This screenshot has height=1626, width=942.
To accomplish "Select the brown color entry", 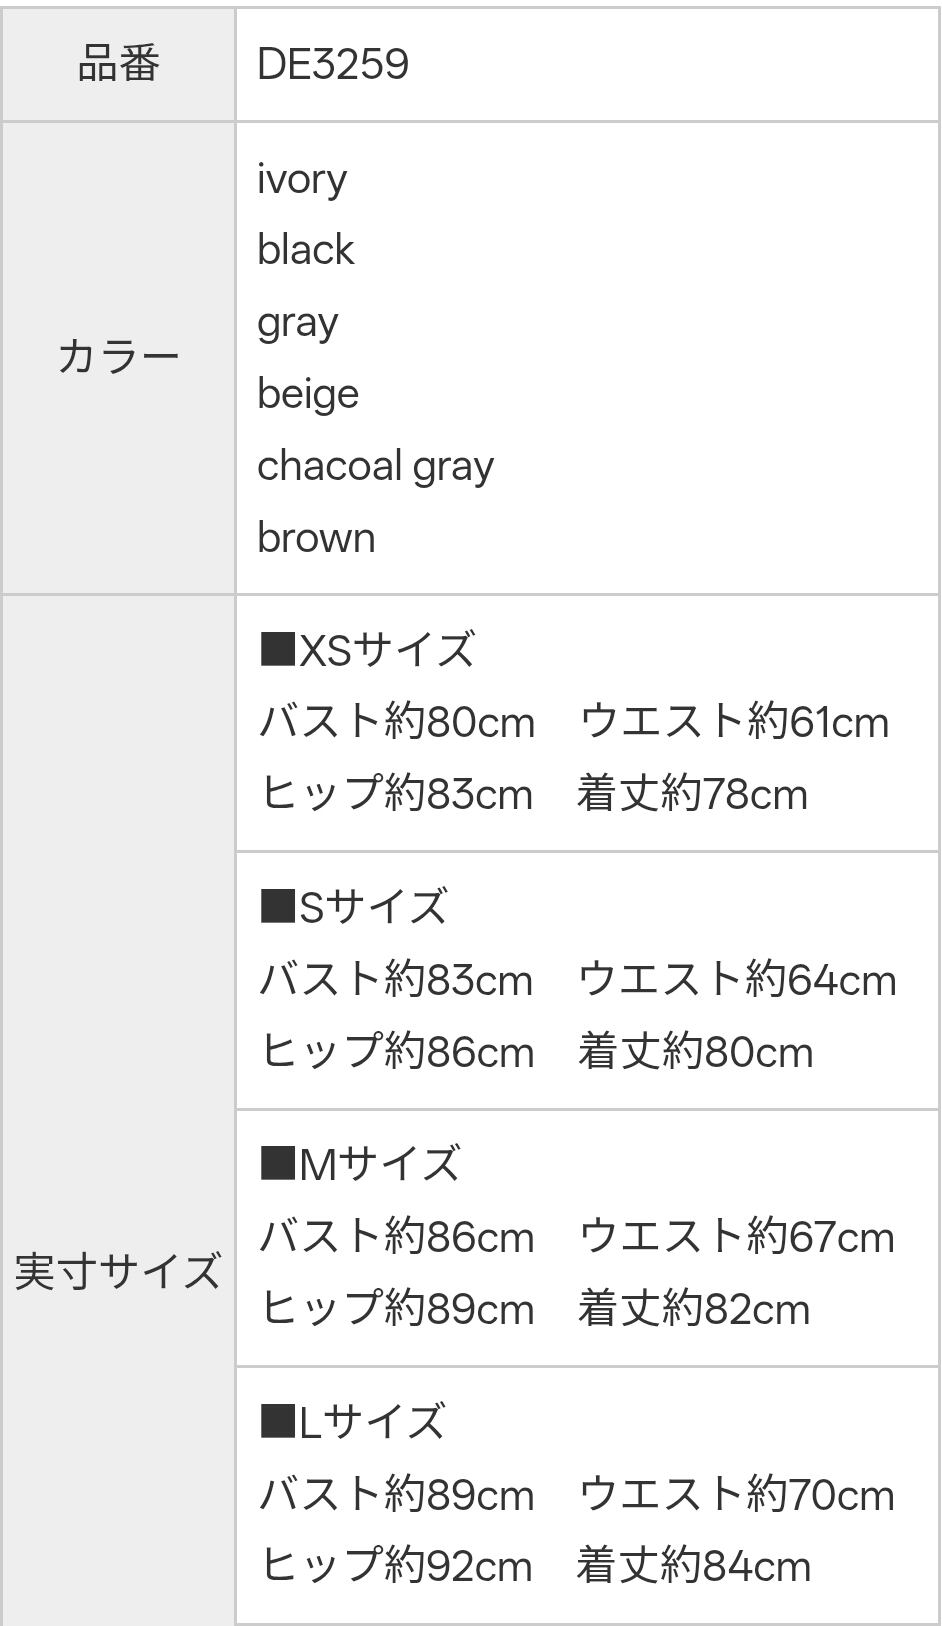I will click(316, 538).
